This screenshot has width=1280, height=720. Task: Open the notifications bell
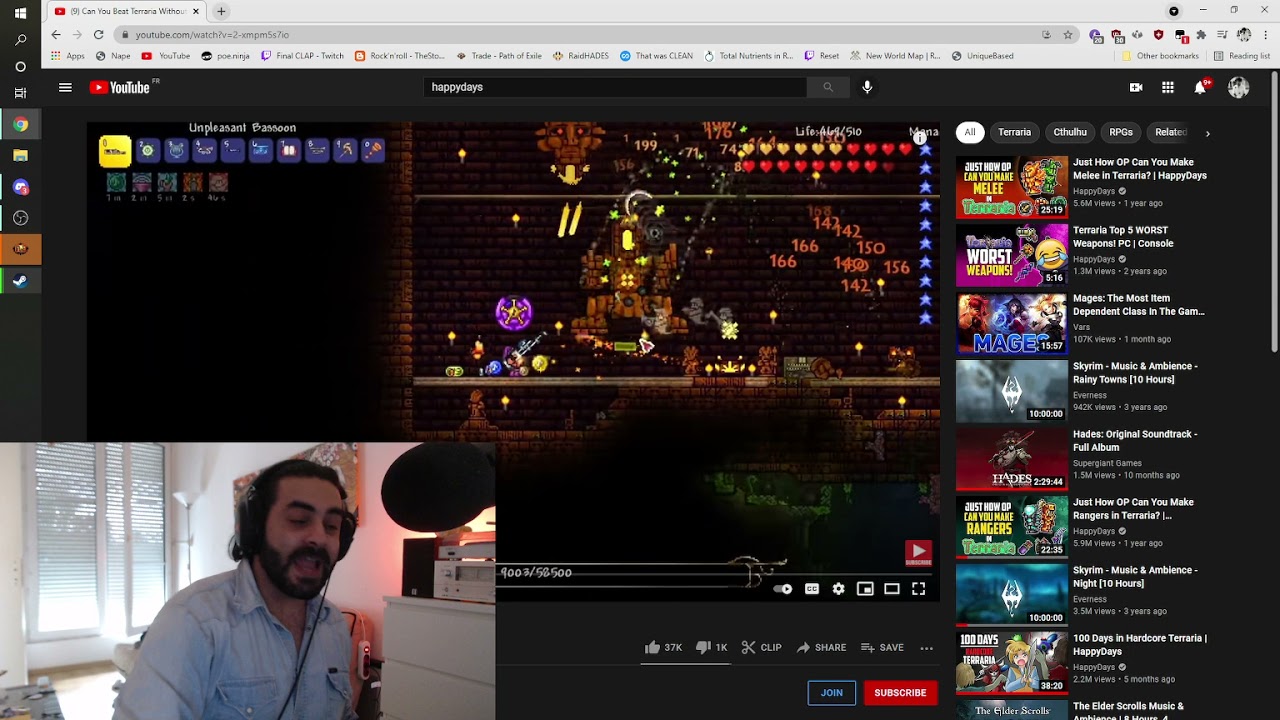(1200, 87)
